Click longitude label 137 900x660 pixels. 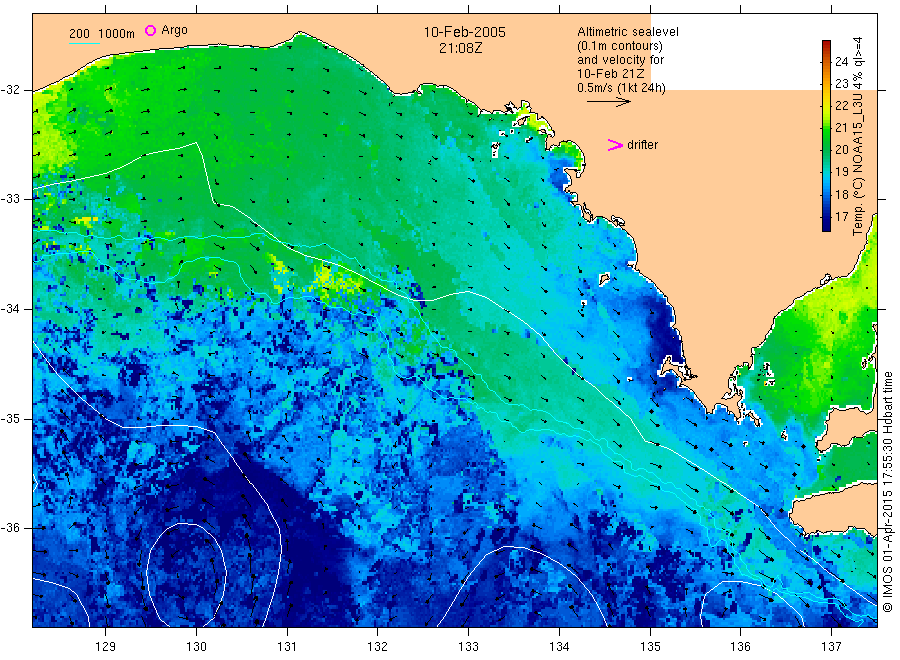831,647
